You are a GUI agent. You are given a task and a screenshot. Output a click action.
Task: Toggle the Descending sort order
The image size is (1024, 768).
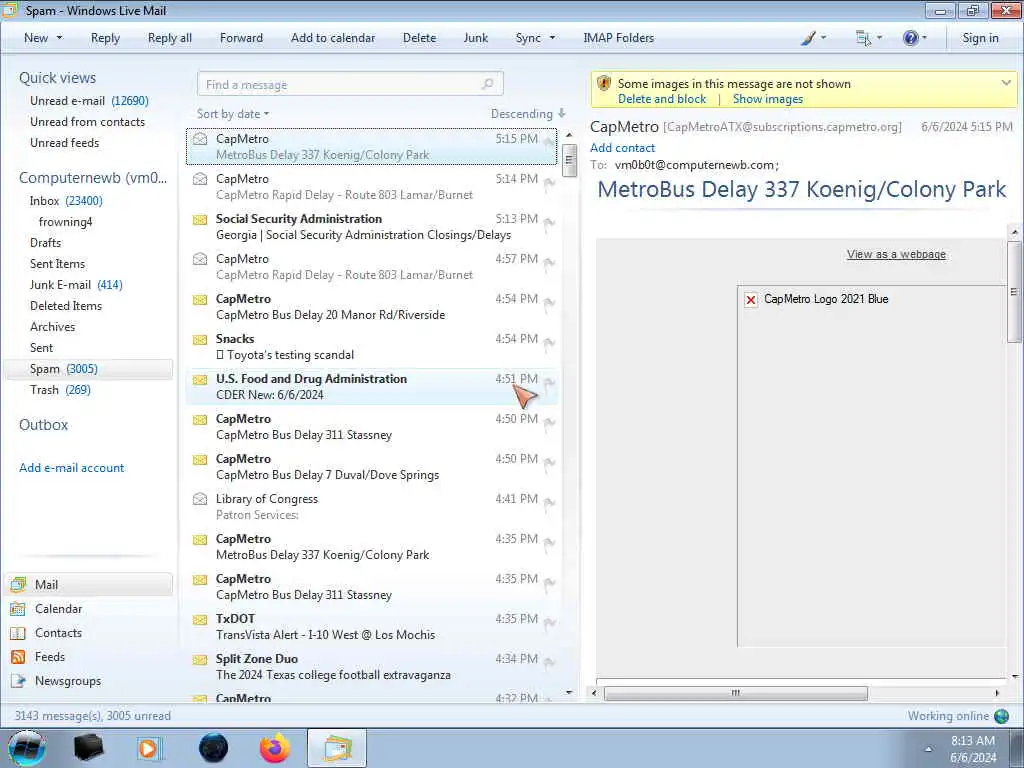[528, 114]
